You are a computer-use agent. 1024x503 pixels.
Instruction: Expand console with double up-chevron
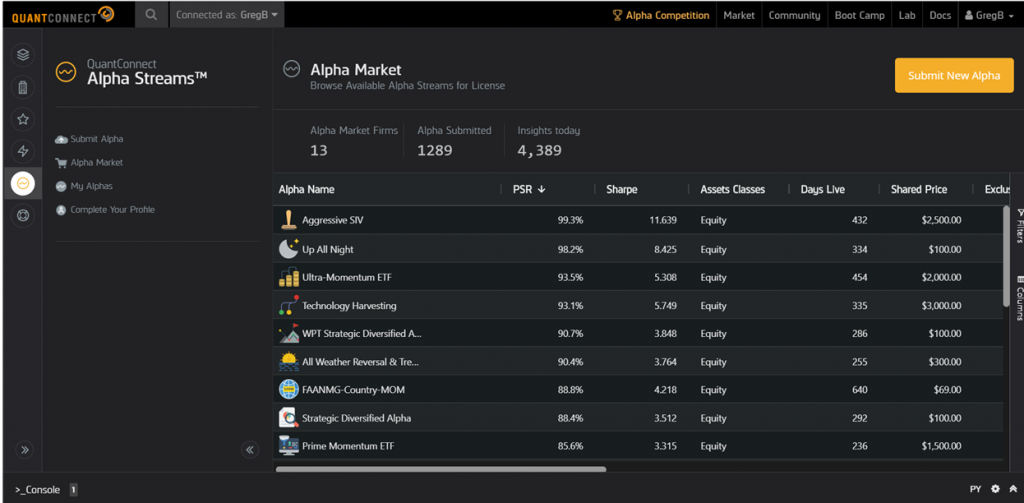tap(1012, 489)
